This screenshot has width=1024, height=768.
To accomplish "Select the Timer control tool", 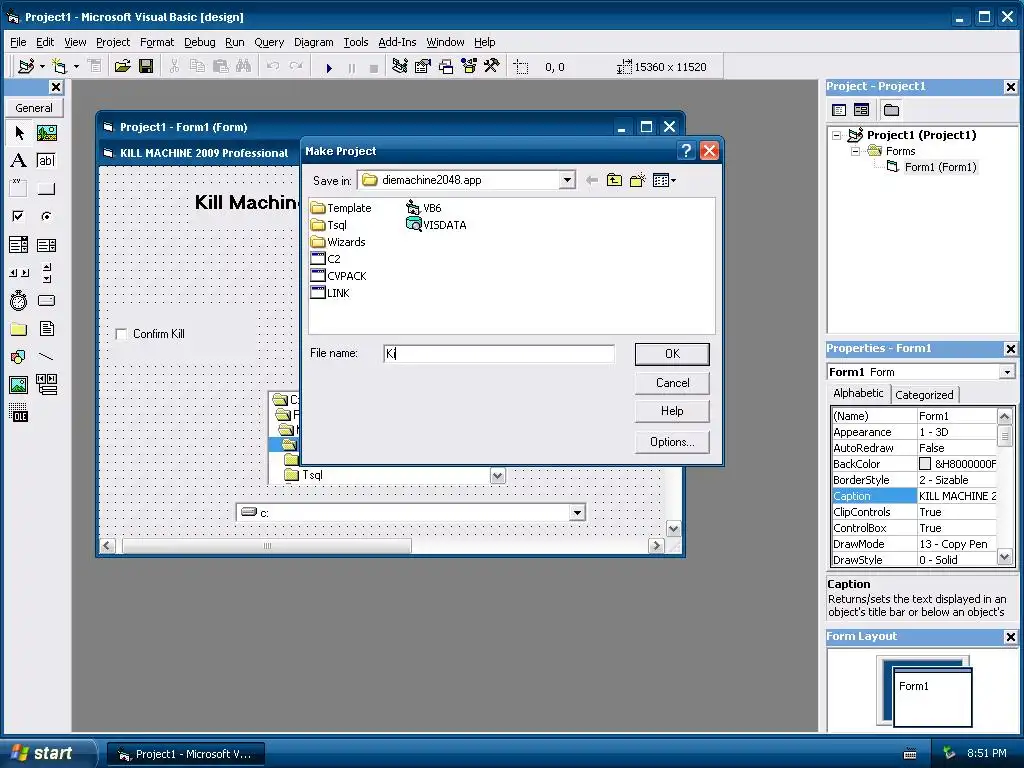I will point(19,300).
